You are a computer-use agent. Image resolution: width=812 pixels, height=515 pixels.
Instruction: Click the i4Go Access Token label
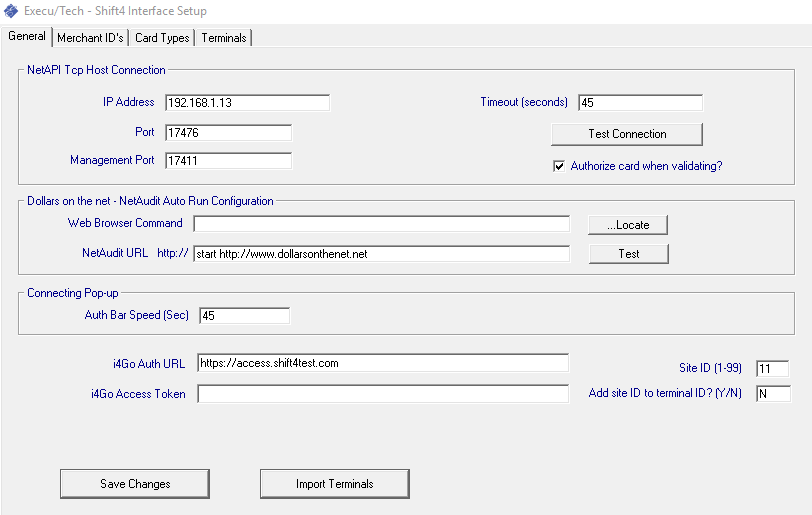pos(138,394)
